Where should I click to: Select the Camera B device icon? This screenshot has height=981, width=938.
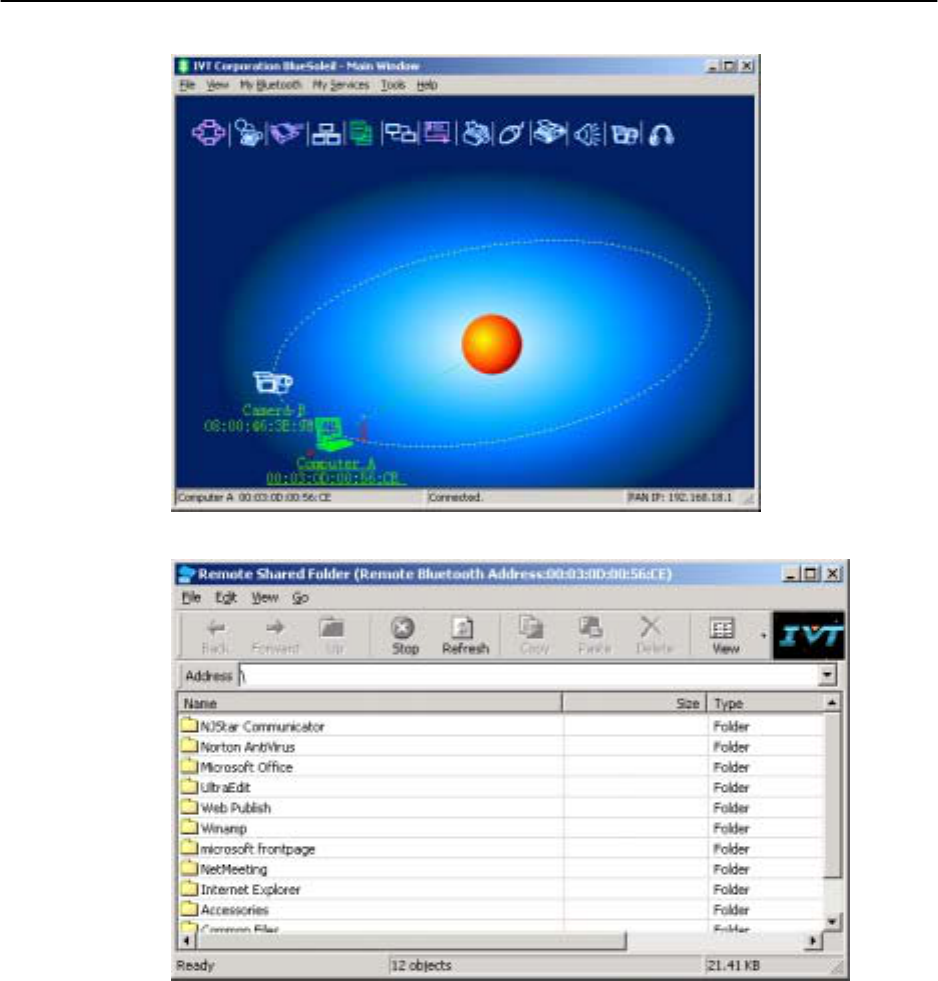click(272, 382)
